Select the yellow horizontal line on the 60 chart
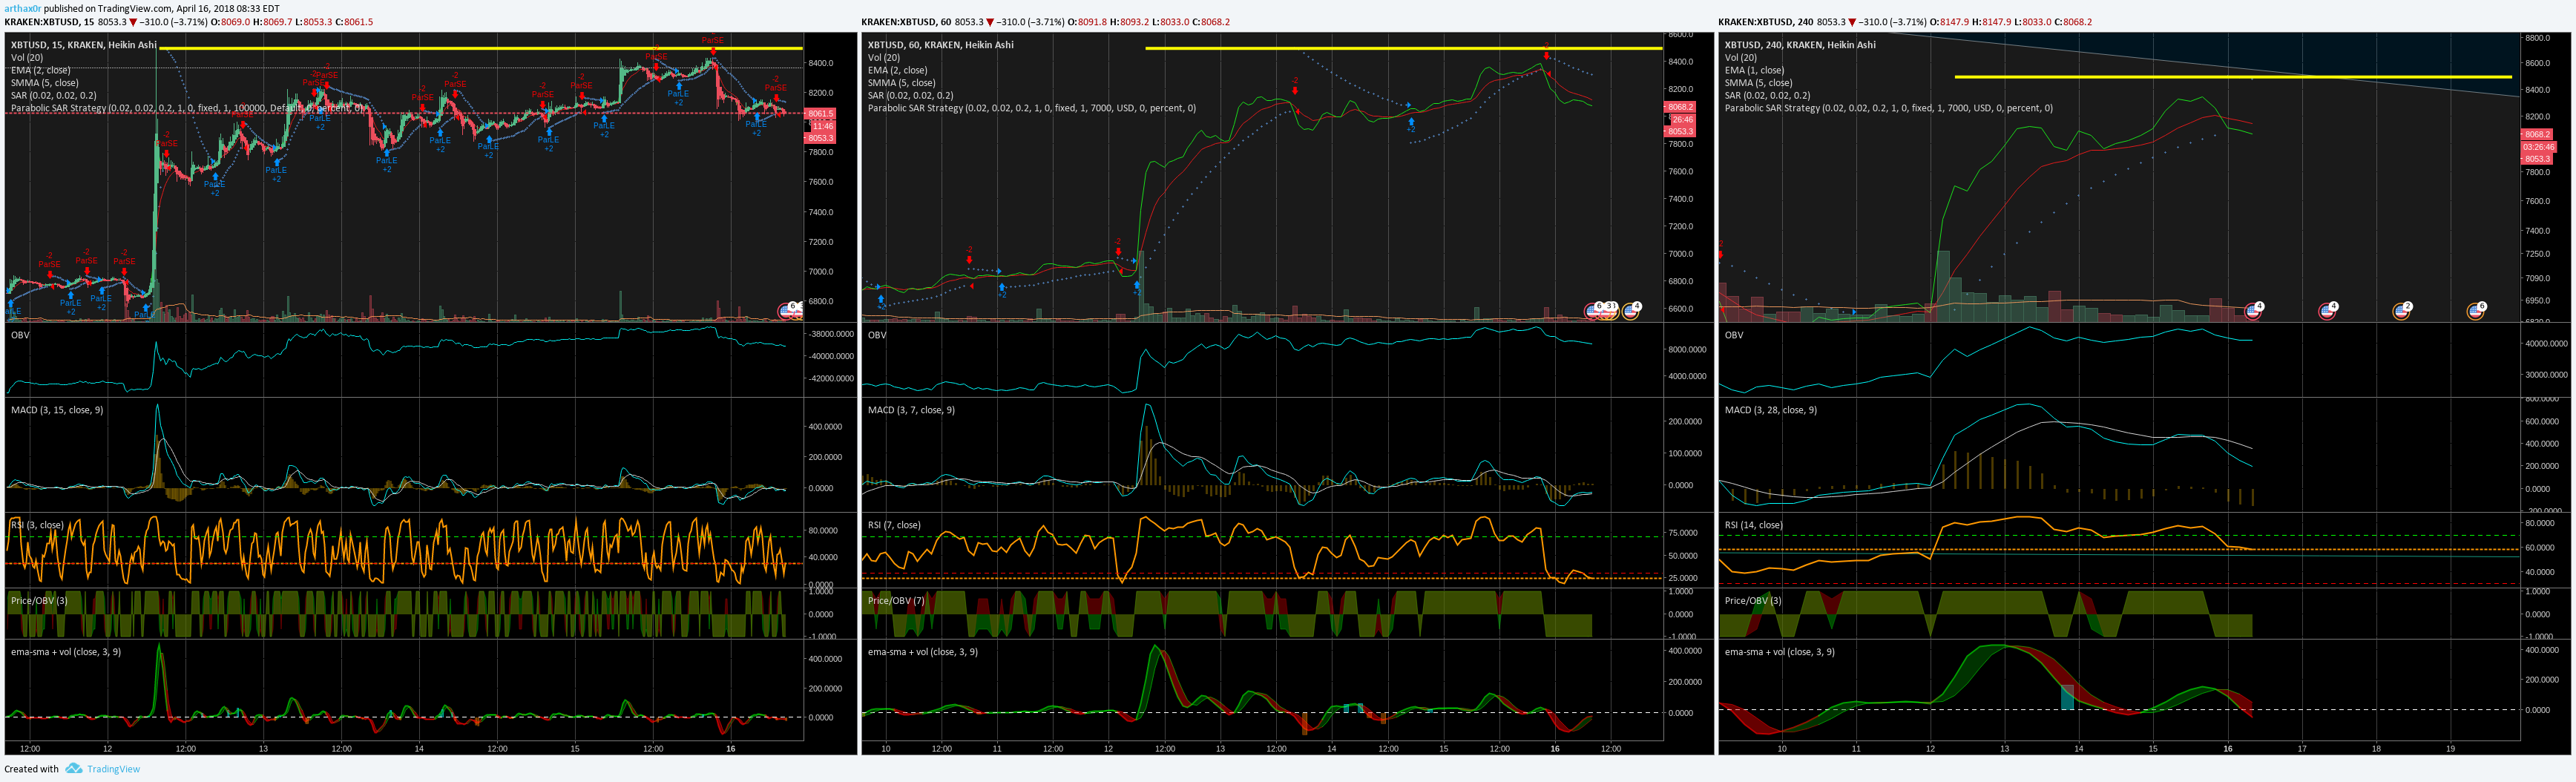Viewport: 2576px width, 782px height. [x=1404, y=47]
